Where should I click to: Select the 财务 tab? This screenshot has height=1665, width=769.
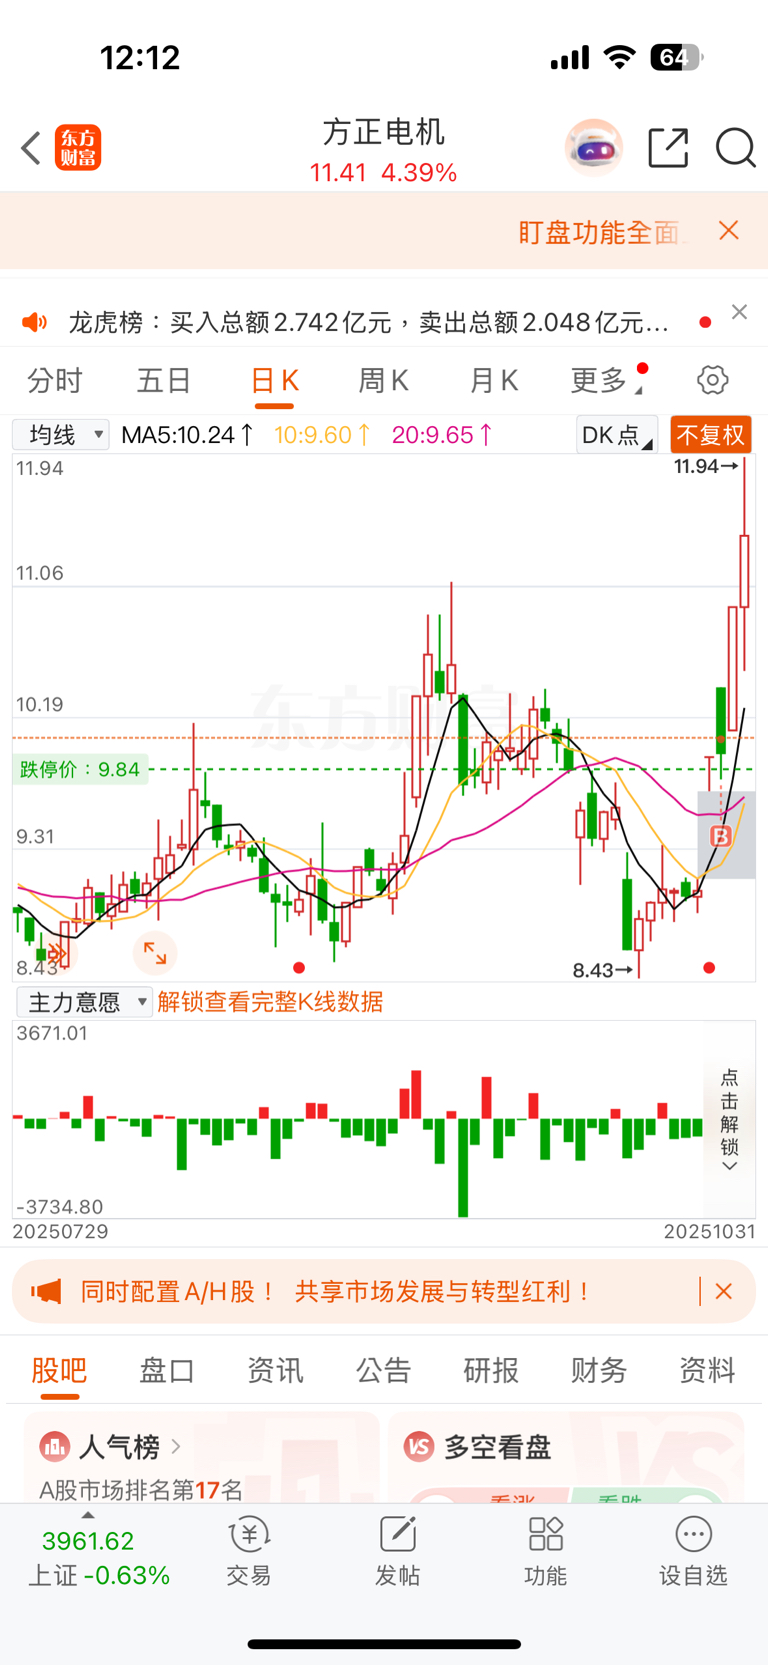599,1370
